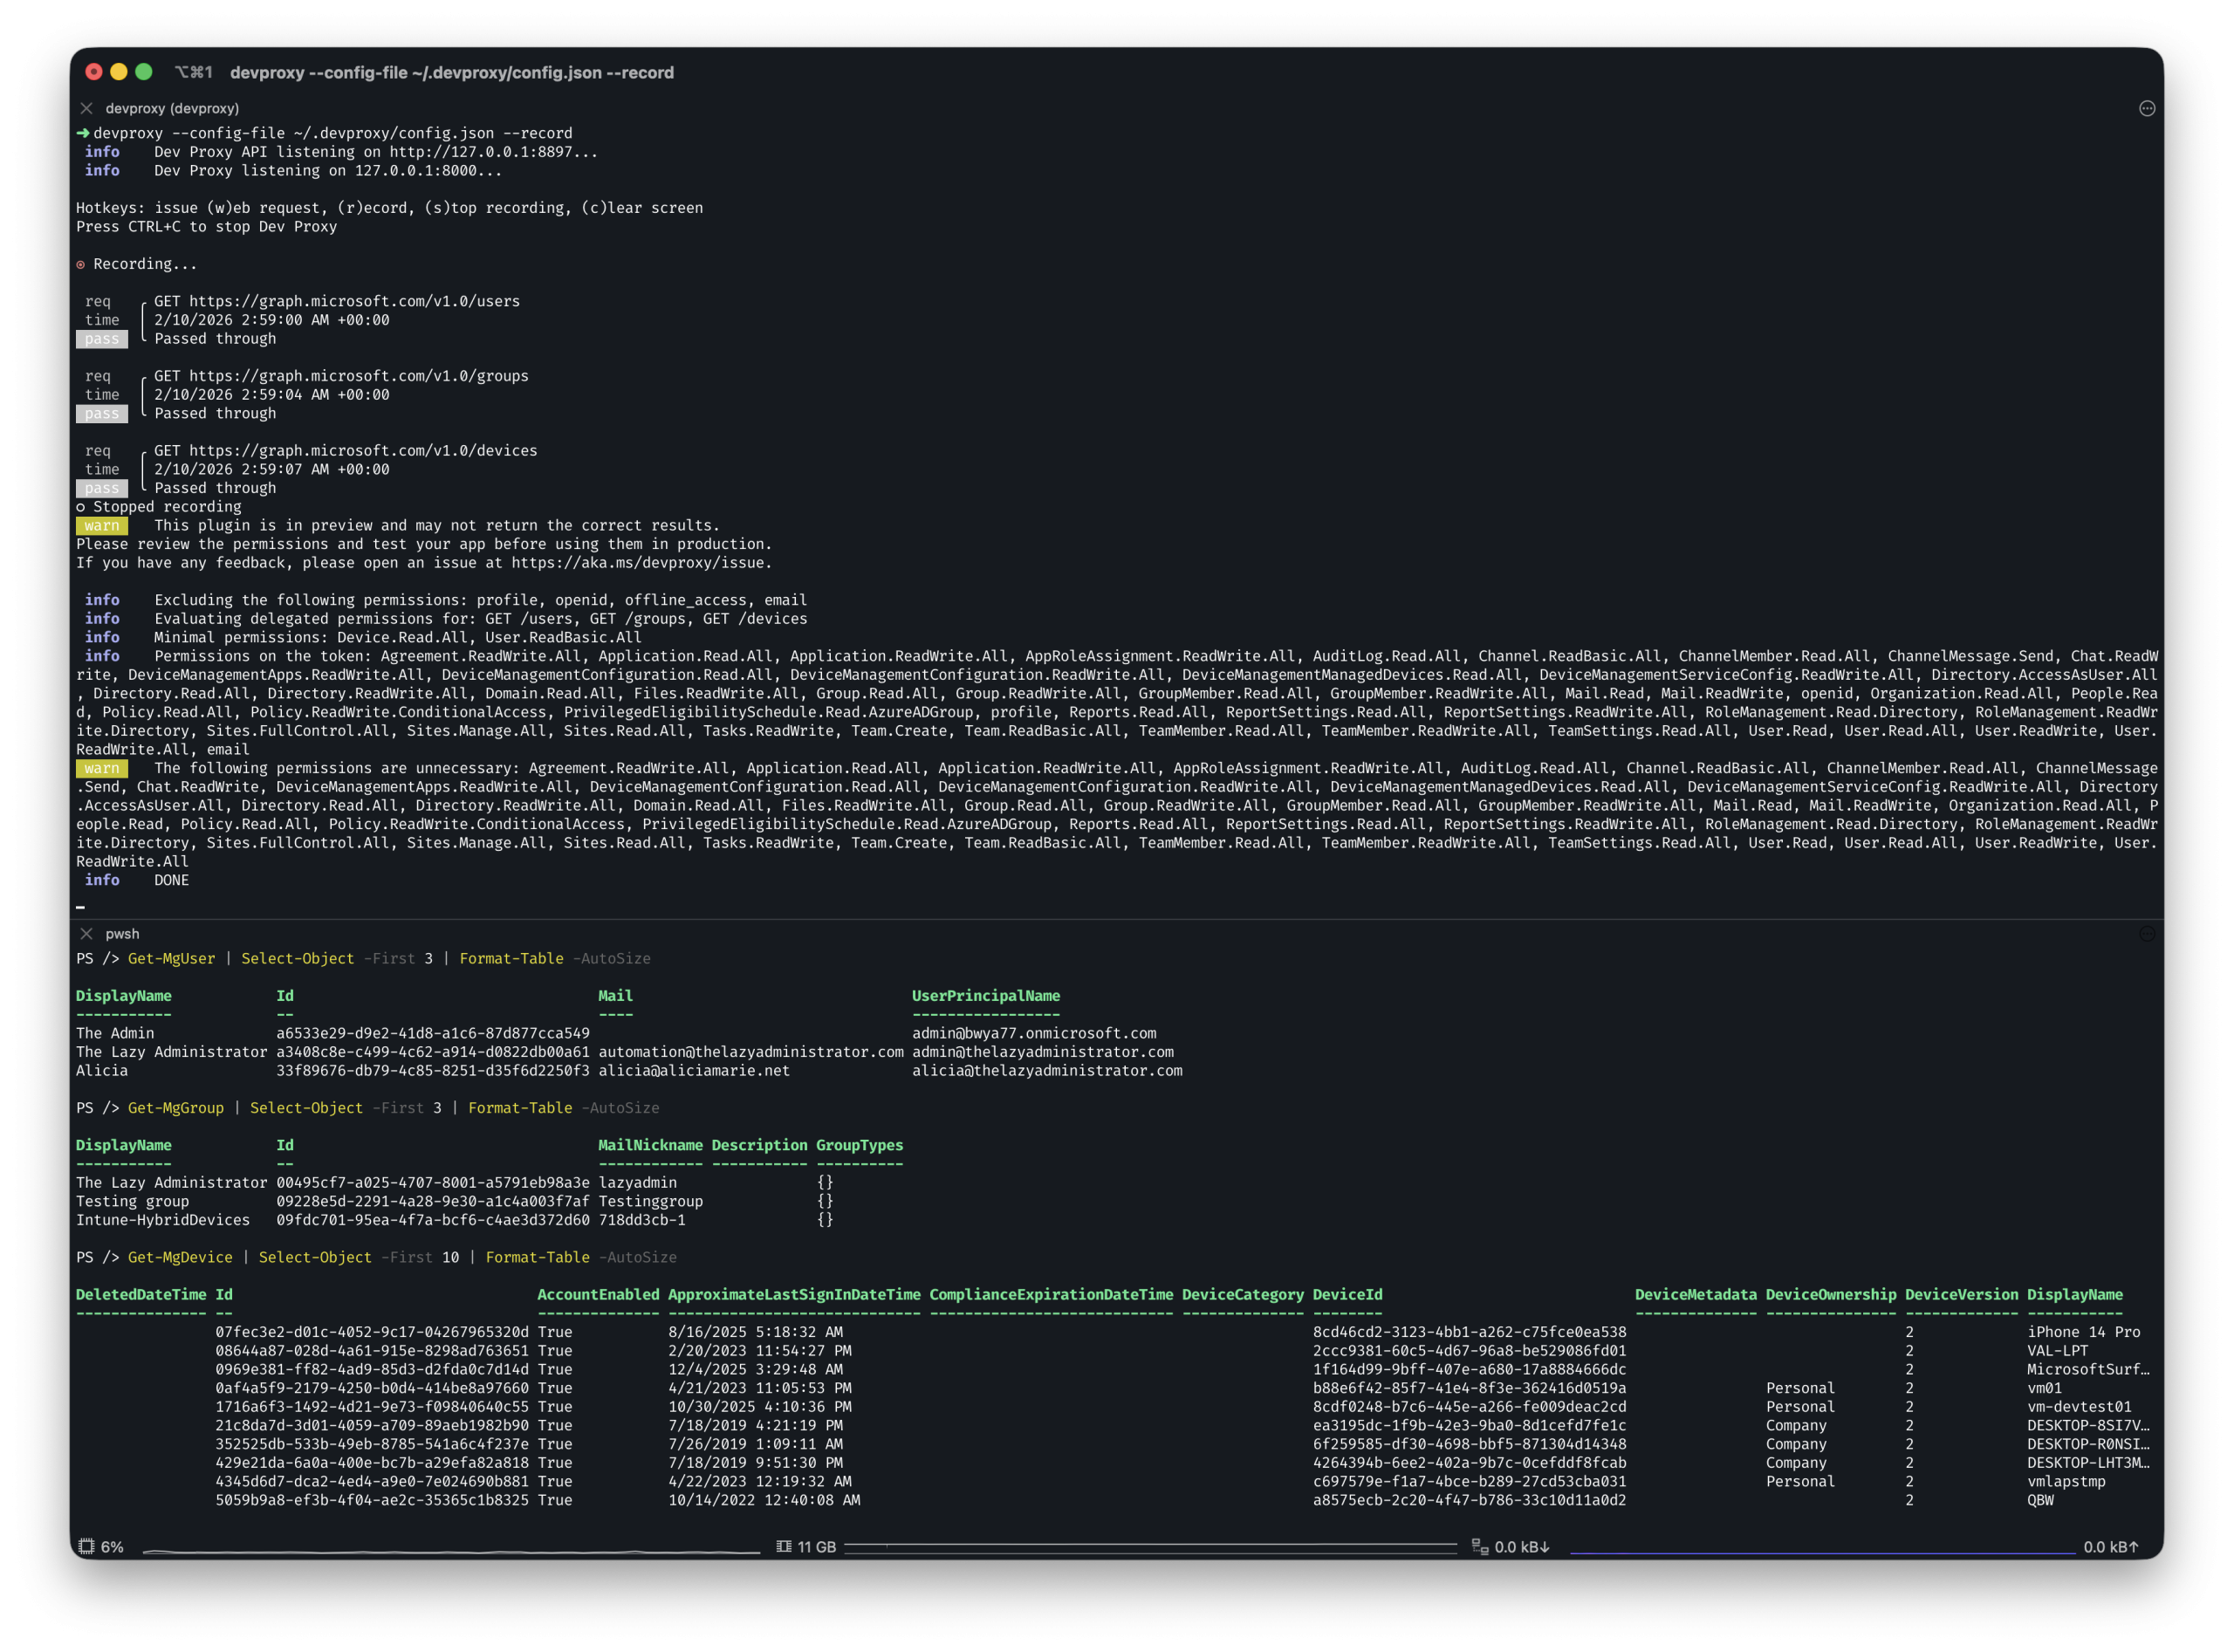Click the yellow minimize window button
Screen dimensions: 2234x1652
pos(118,72)
